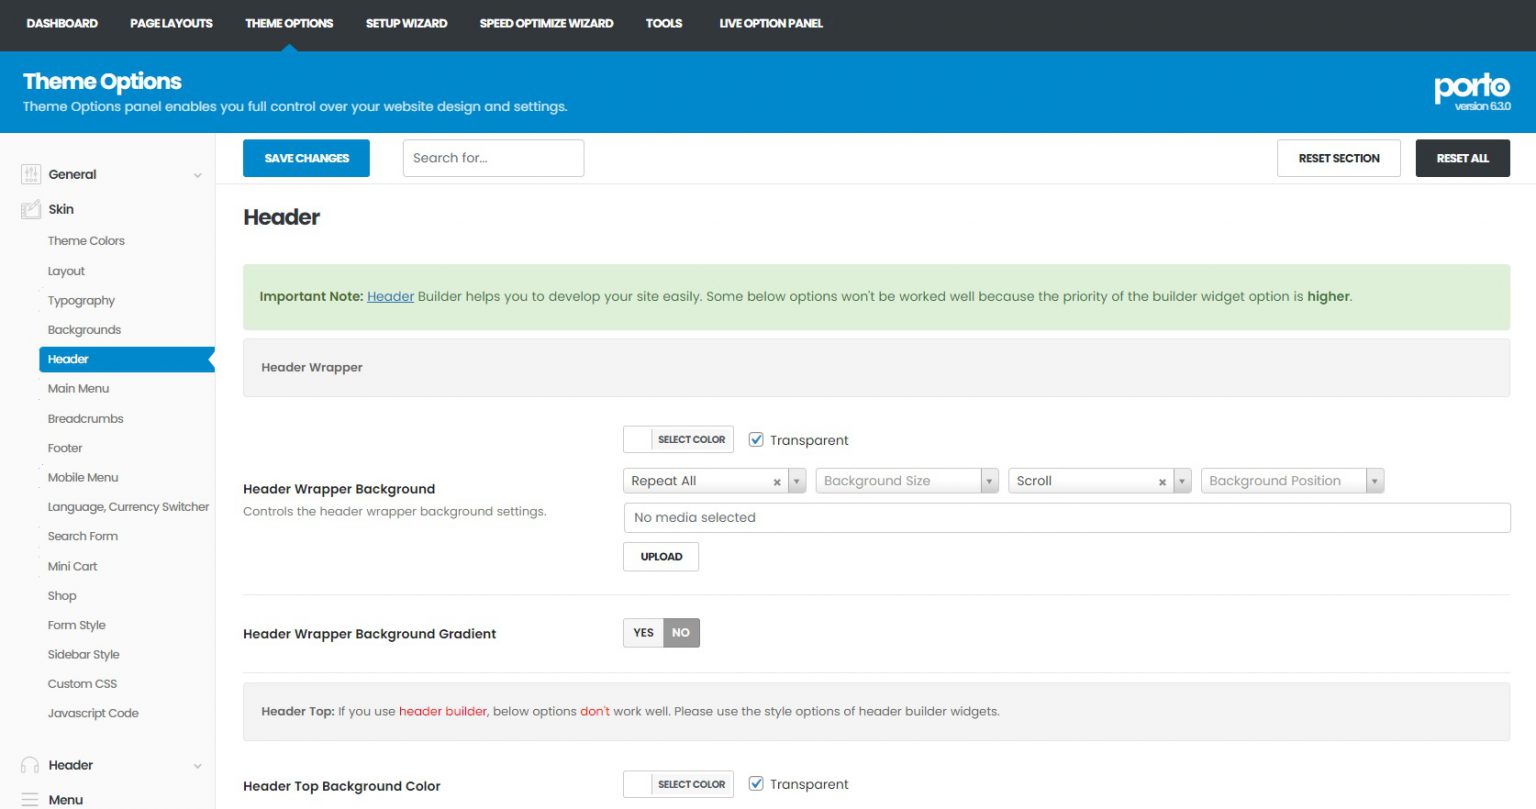Enable Header Wrapper Background Gradient with YES
This screenshot has height=809, width=1536.
(x=643, y=632)
